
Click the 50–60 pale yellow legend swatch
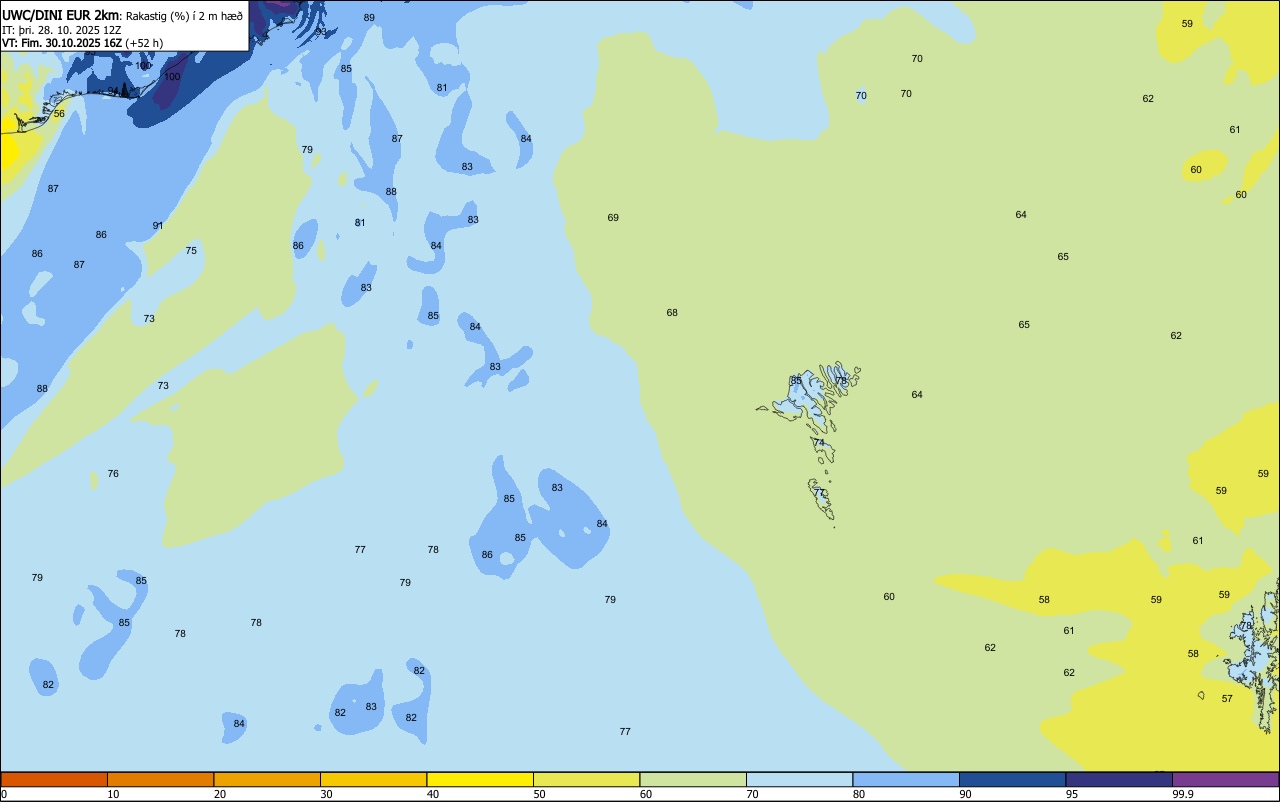pyautogui.click(x=586, y=779)
